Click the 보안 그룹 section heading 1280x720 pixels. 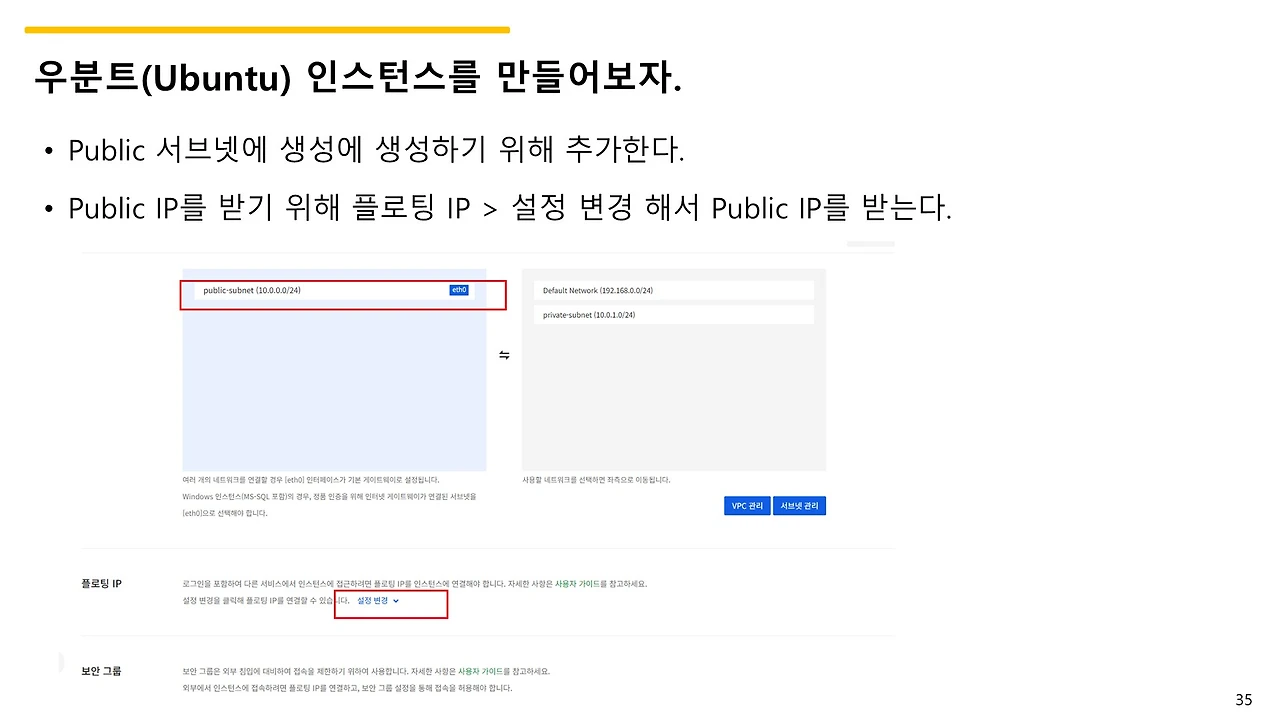100,671
